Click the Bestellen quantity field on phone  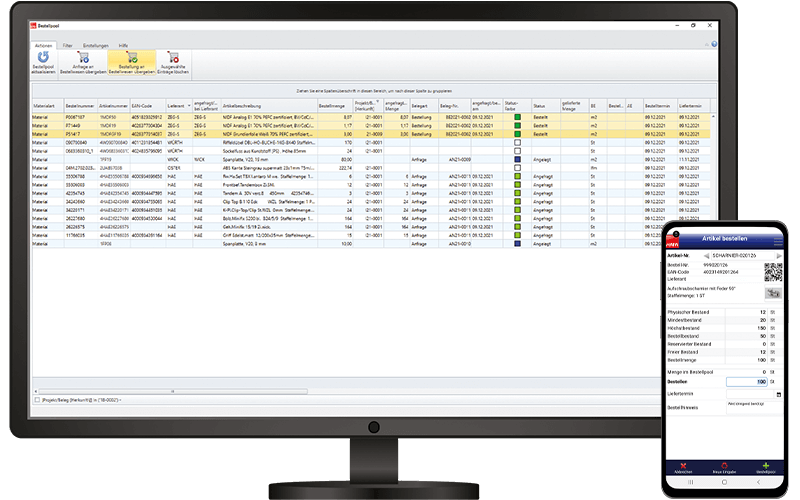pyautogui.click(x=746, y=382)
